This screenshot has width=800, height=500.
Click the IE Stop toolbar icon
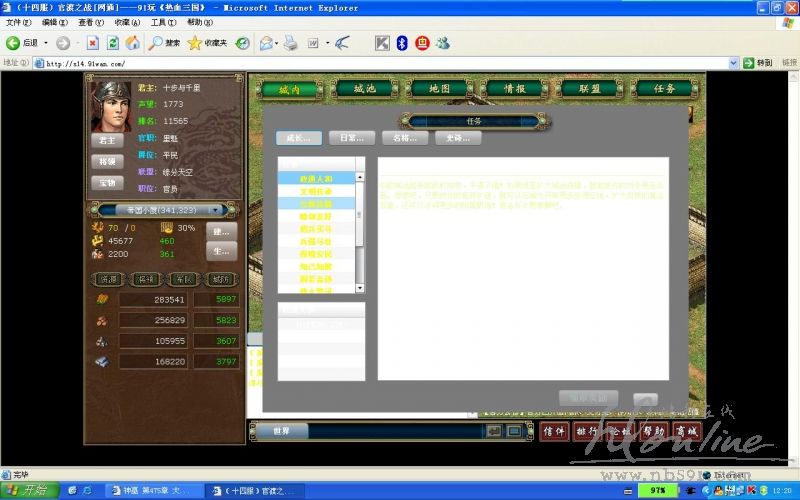coord(92,43)
